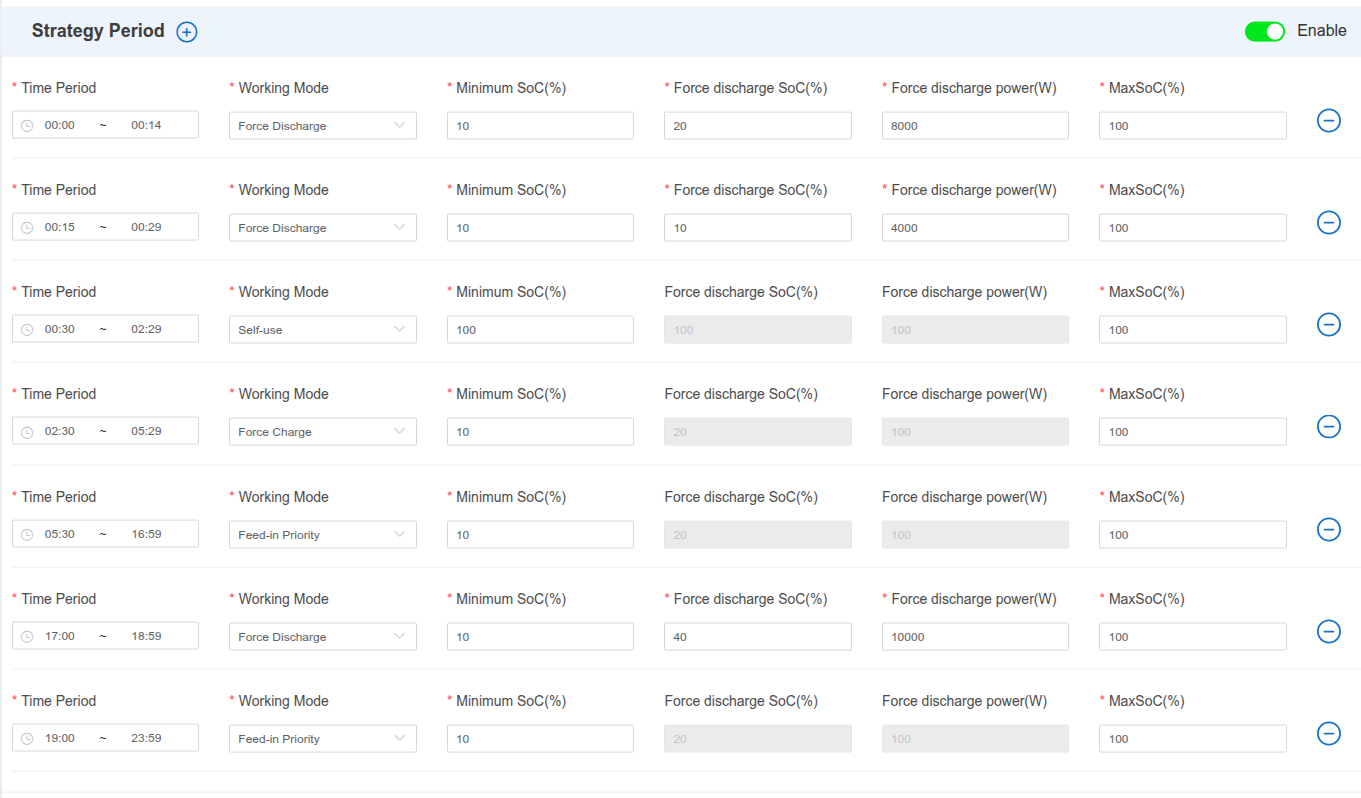Remove the 05:30 ~ 16:59 period row
1361x798 pixels.
tap(1328, 530)
